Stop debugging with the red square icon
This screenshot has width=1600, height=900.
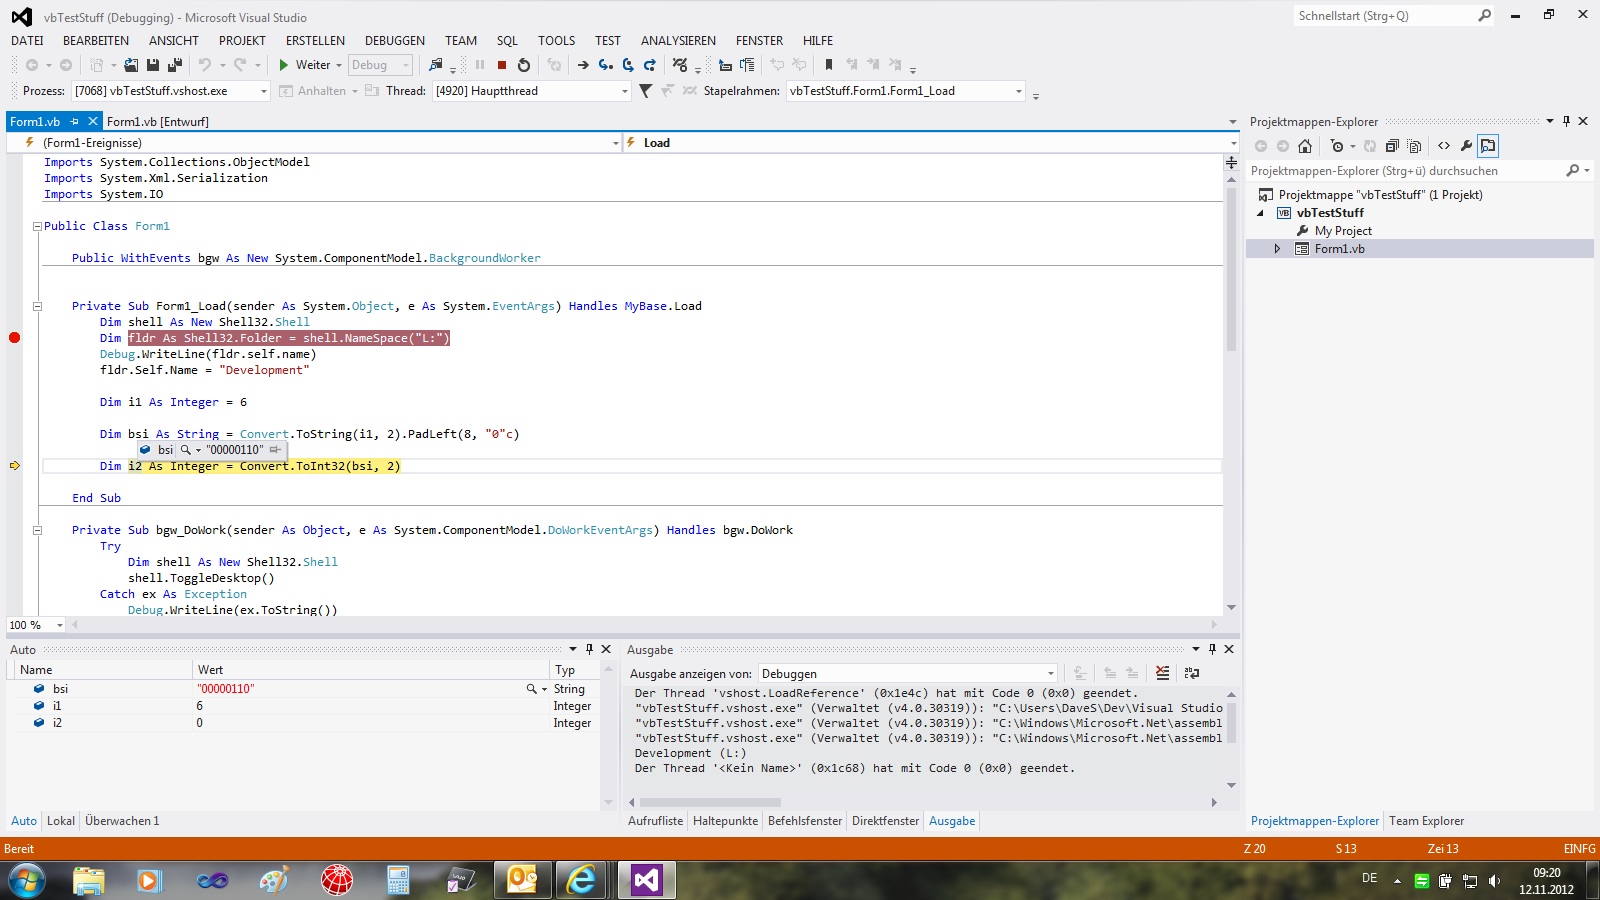click(x=502, y=65)
